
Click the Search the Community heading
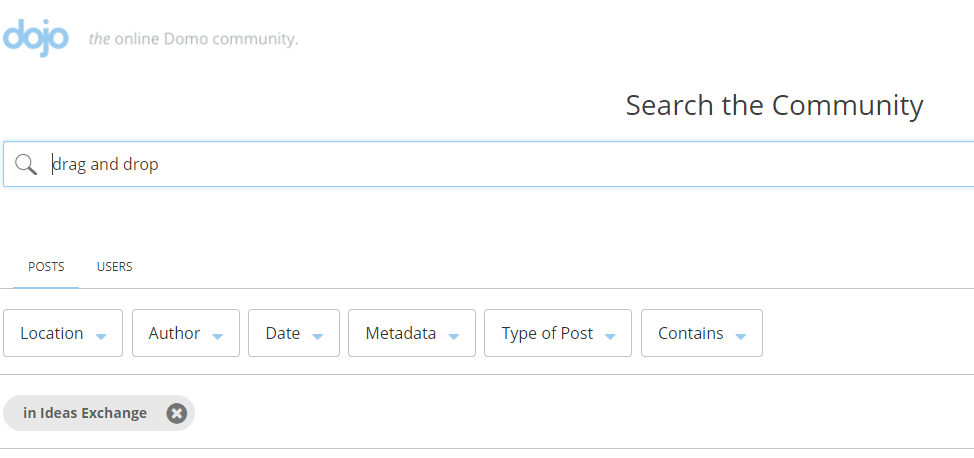774,105
